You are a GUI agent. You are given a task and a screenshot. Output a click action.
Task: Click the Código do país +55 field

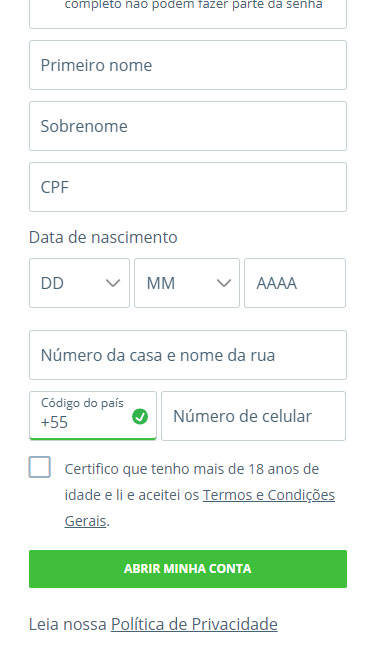93,416
